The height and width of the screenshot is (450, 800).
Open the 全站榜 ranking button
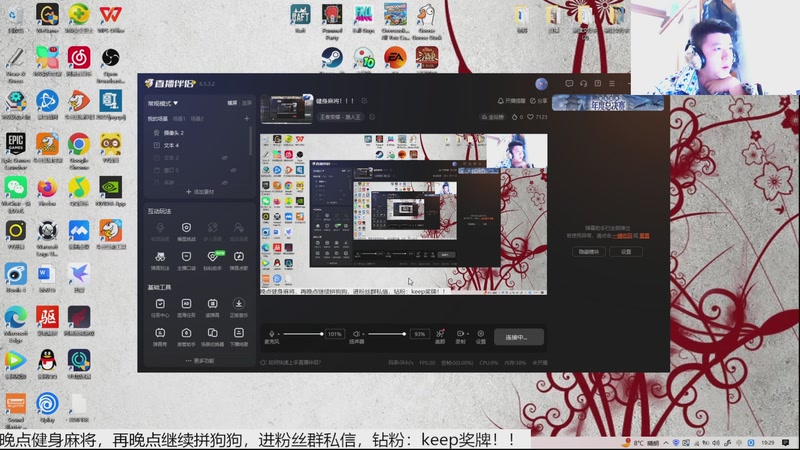tap(493, 117)
